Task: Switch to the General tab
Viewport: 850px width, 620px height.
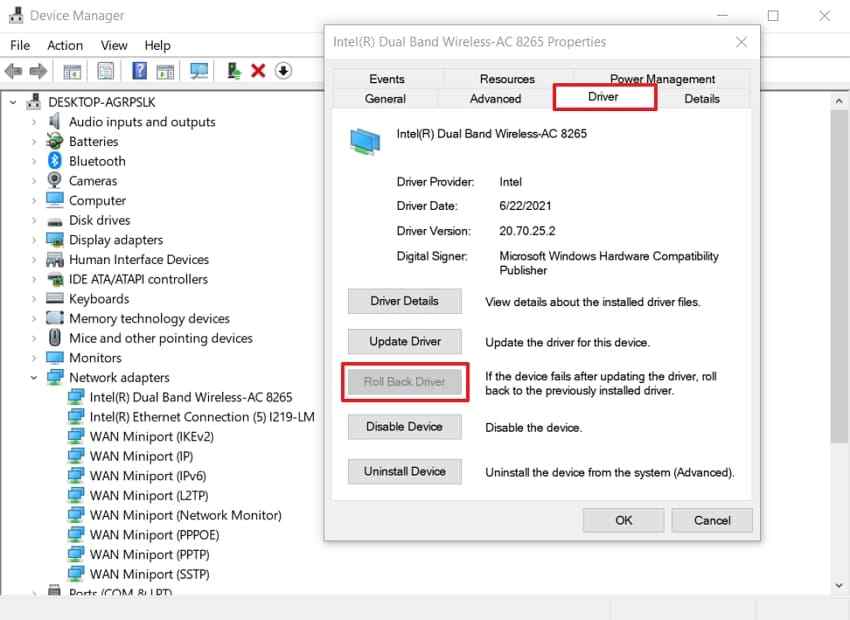Action: point(385,99)
